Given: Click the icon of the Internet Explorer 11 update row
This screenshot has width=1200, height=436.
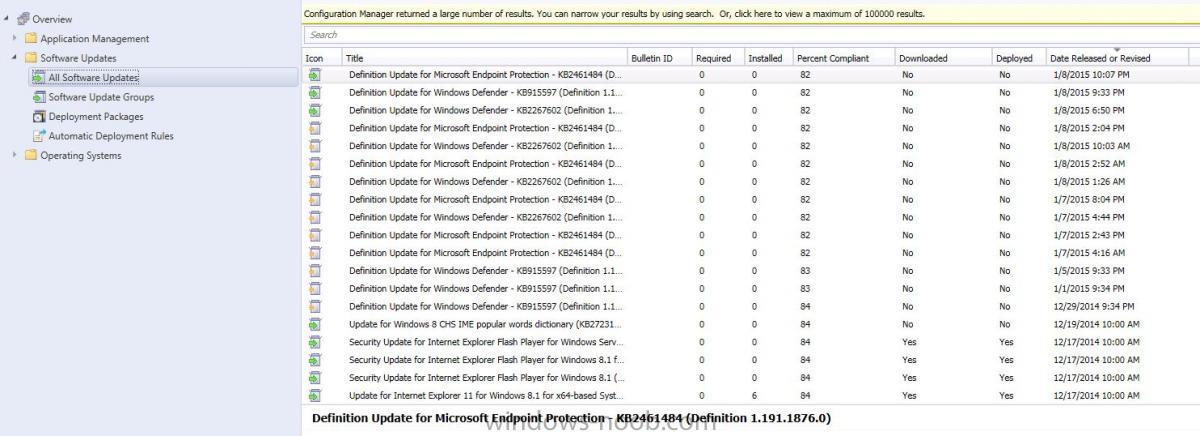Looking at the screenshot, I should 315,395.
